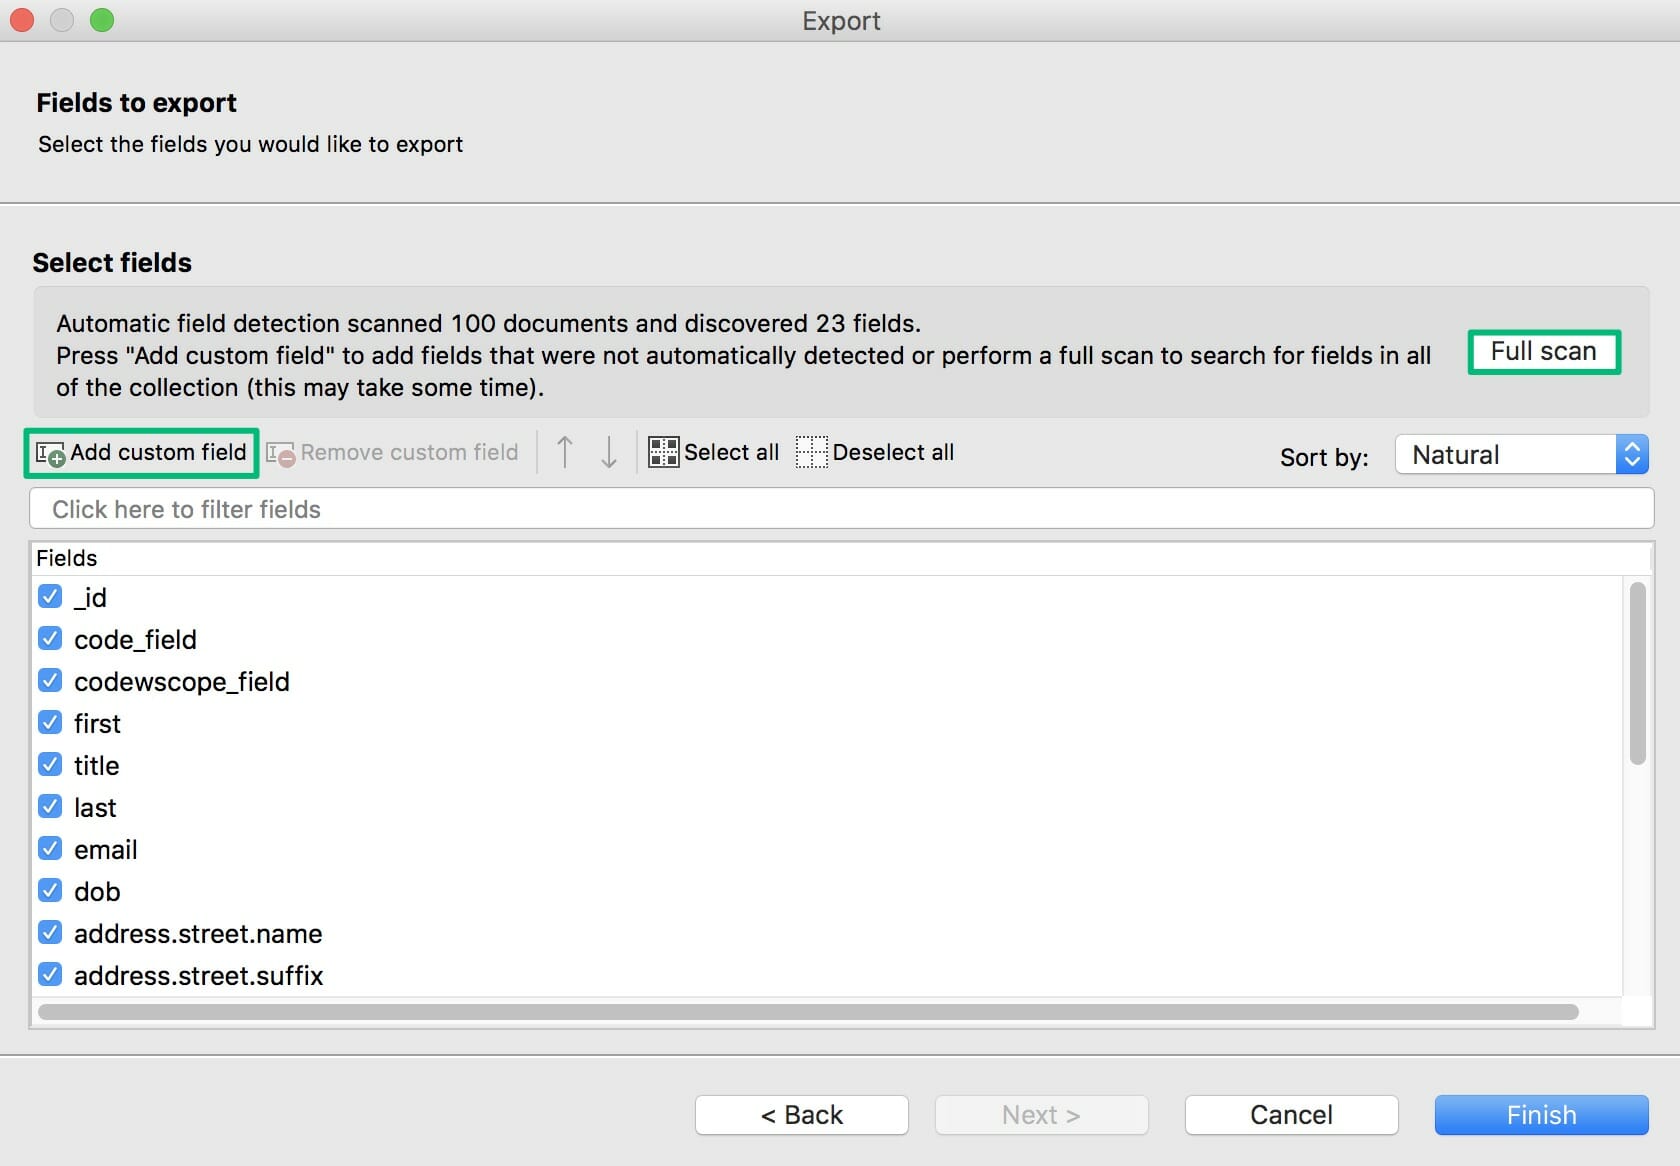
Task: Toggle the codewscope_field checkbox
Action: click(50, 681)
